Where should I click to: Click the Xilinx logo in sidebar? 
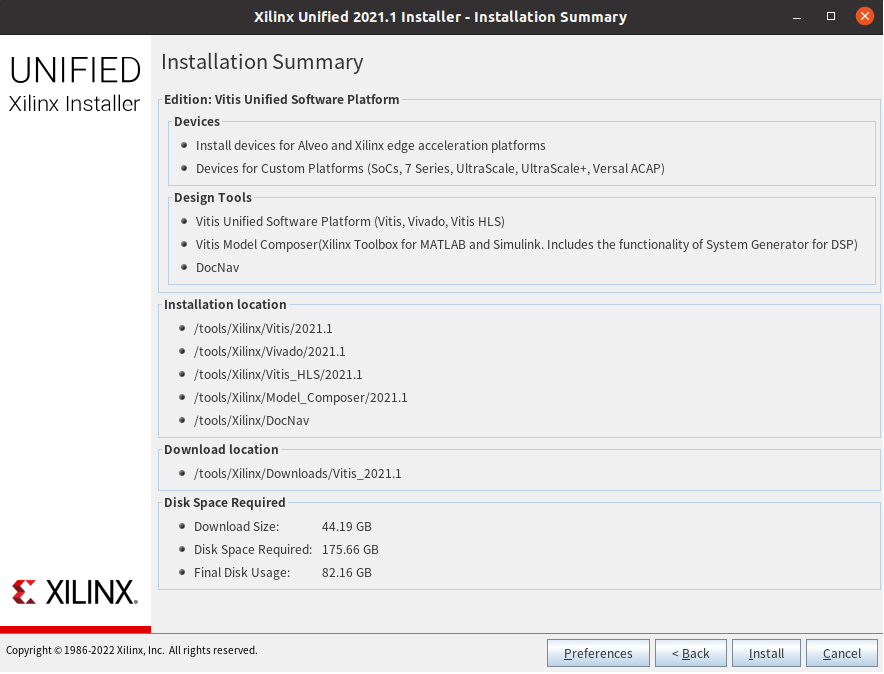coord(75,592)
